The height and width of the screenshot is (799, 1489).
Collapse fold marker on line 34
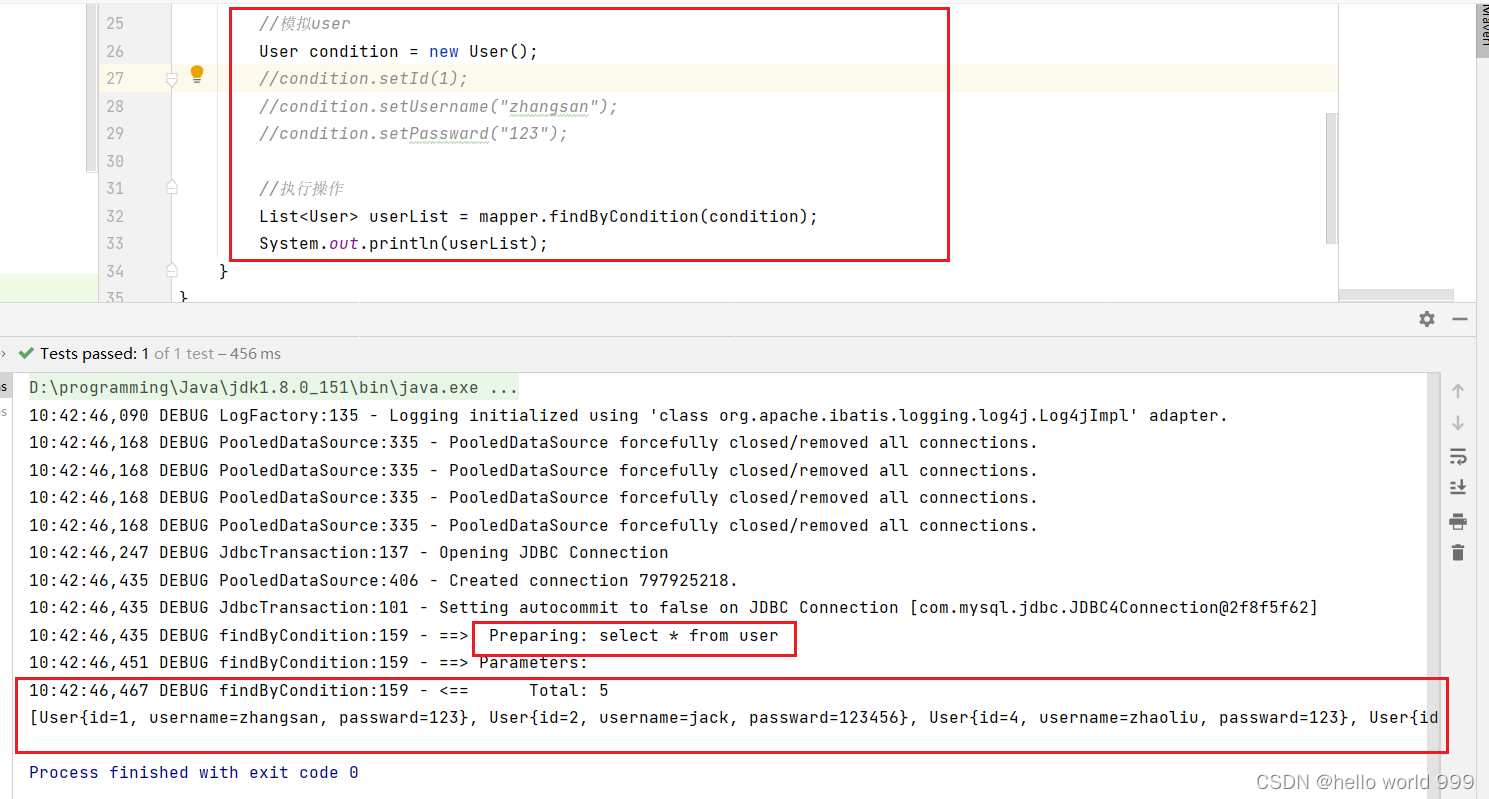[171, 270]
